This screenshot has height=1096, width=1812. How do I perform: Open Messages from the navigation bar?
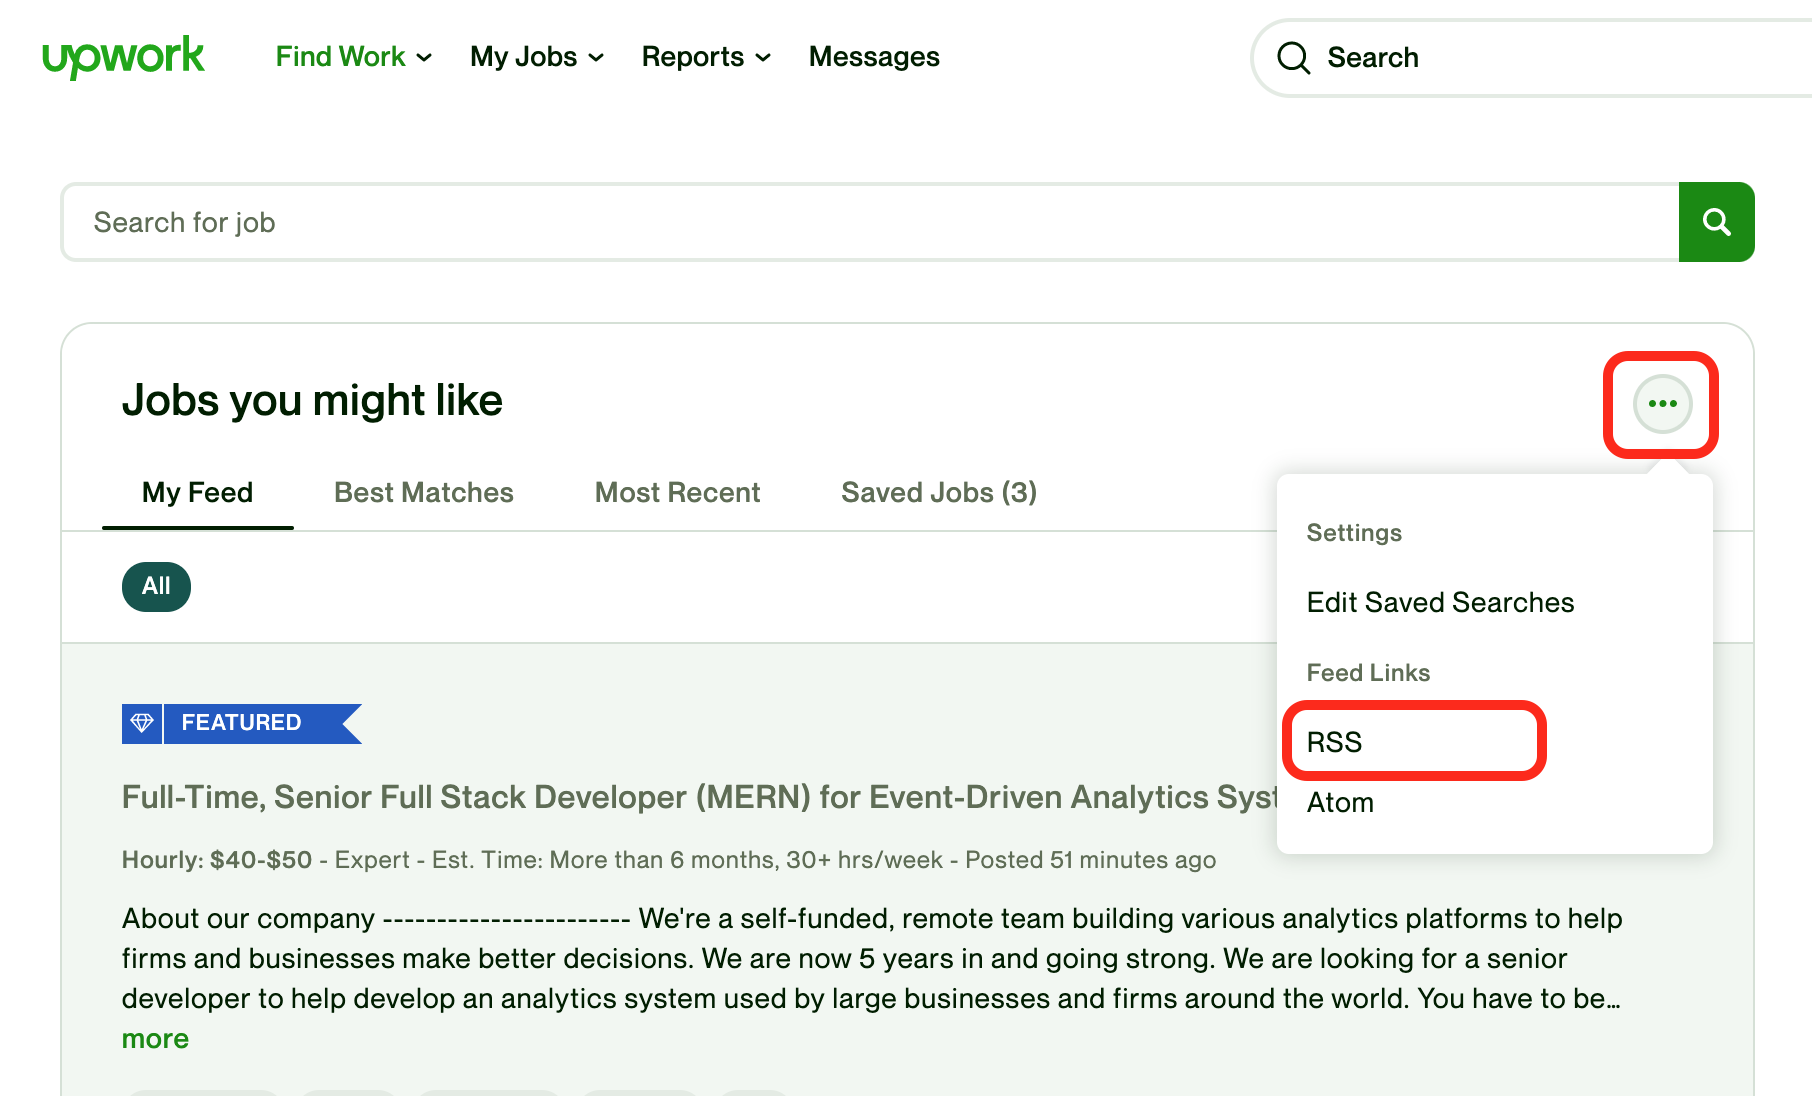873,57
